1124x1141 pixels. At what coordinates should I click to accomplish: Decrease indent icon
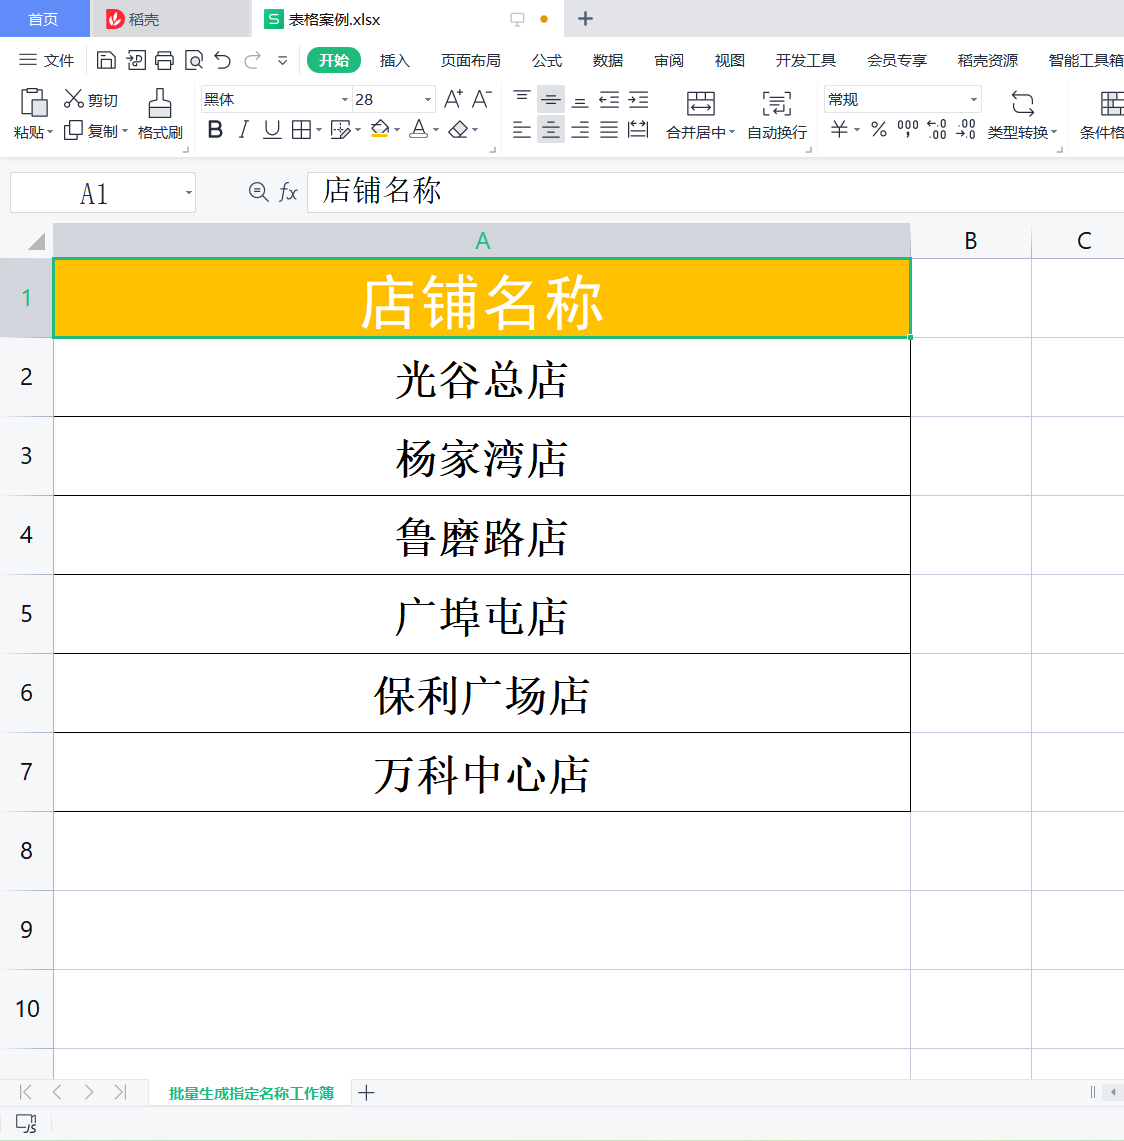609,100
